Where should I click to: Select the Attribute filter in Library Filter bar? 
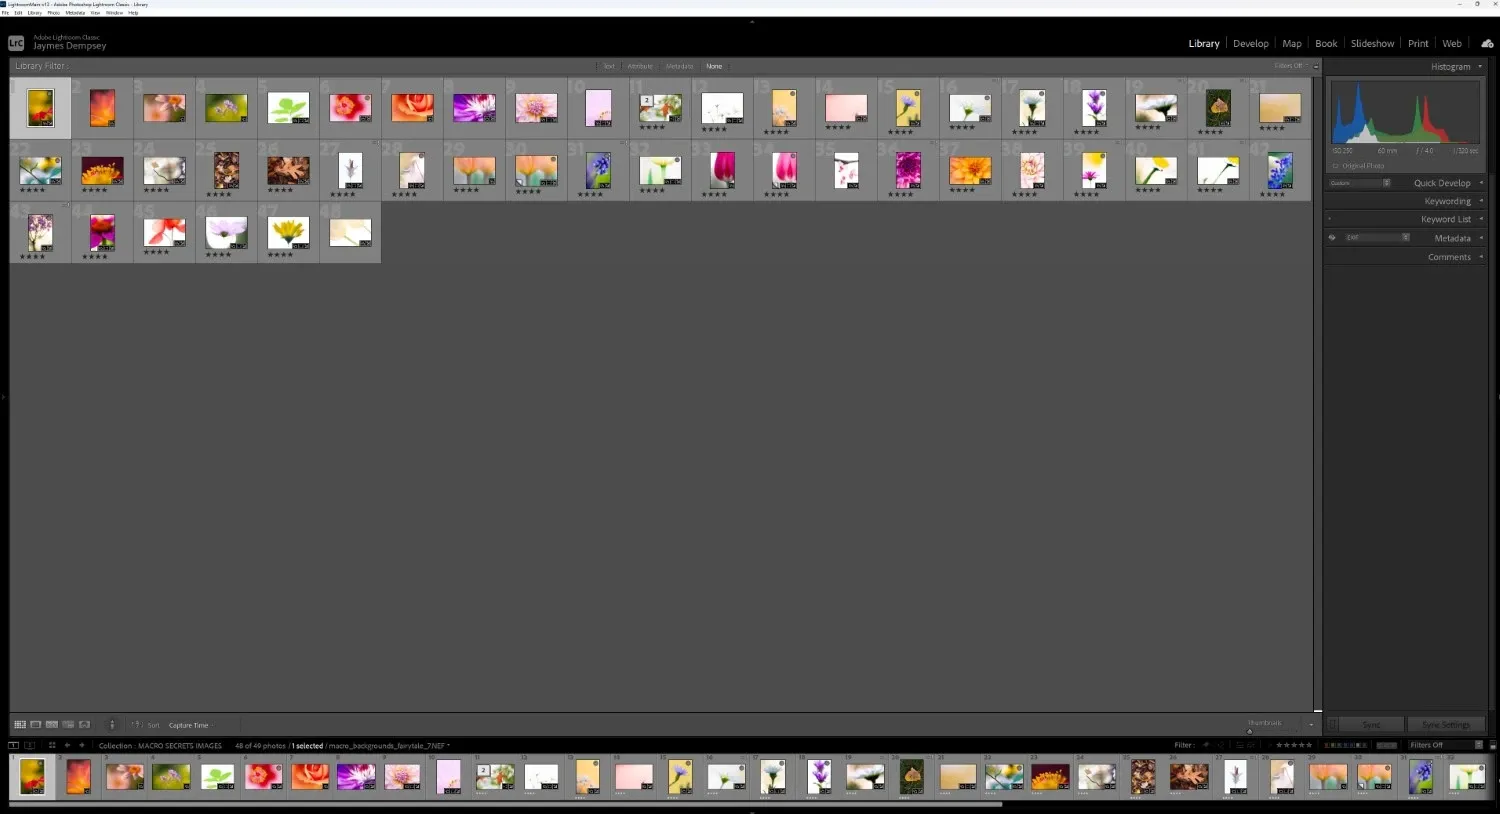click(640, 66)
